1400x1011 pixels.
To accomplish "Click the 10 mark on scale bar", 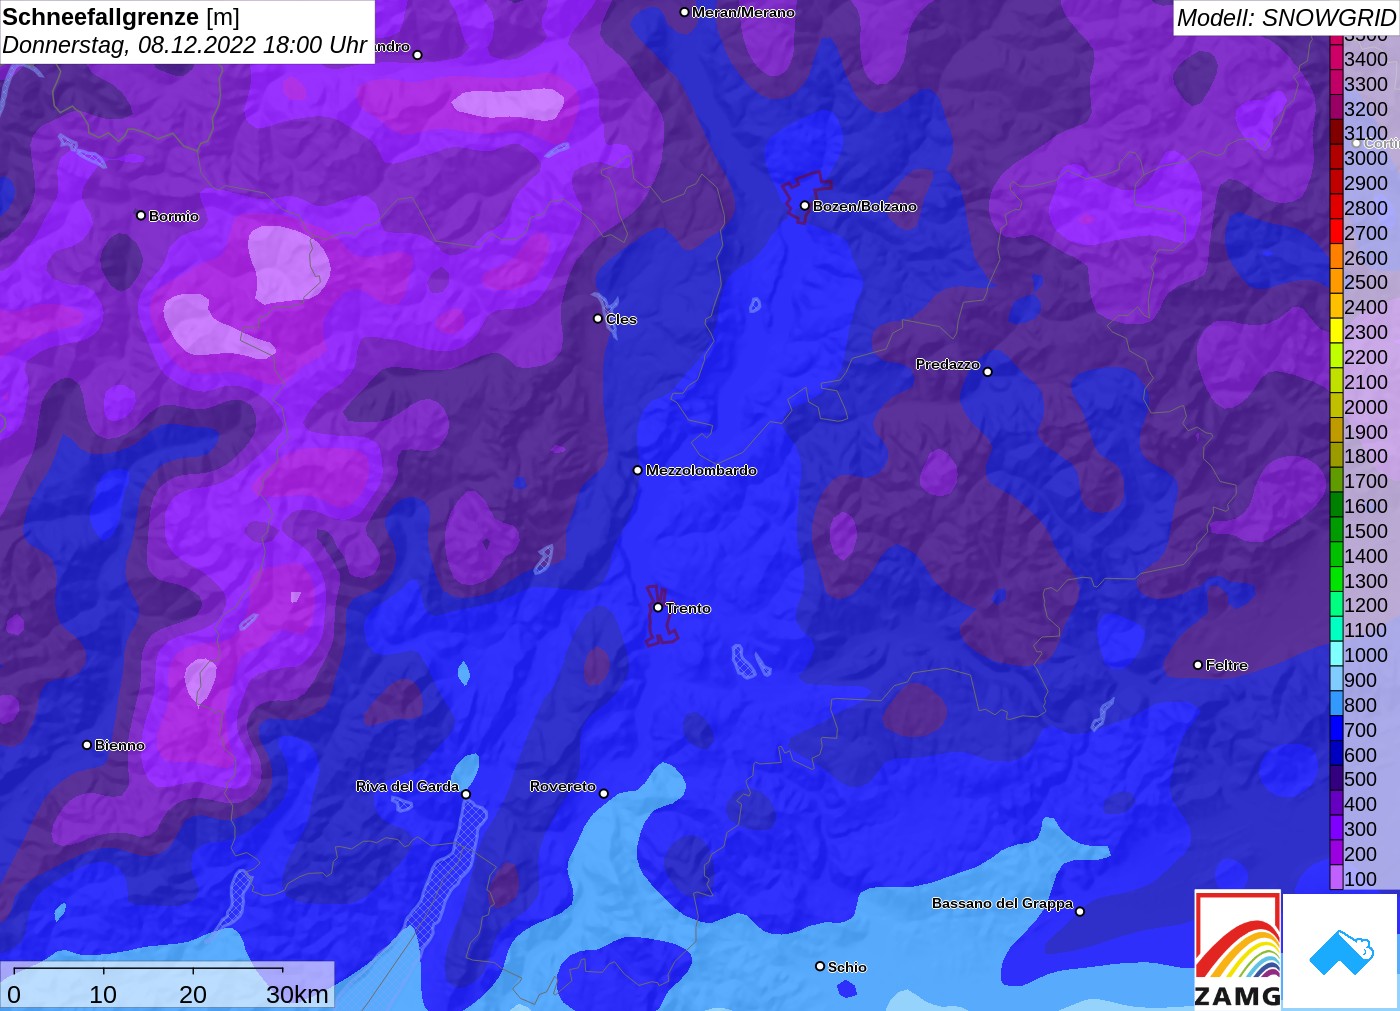I will [103, 994].
